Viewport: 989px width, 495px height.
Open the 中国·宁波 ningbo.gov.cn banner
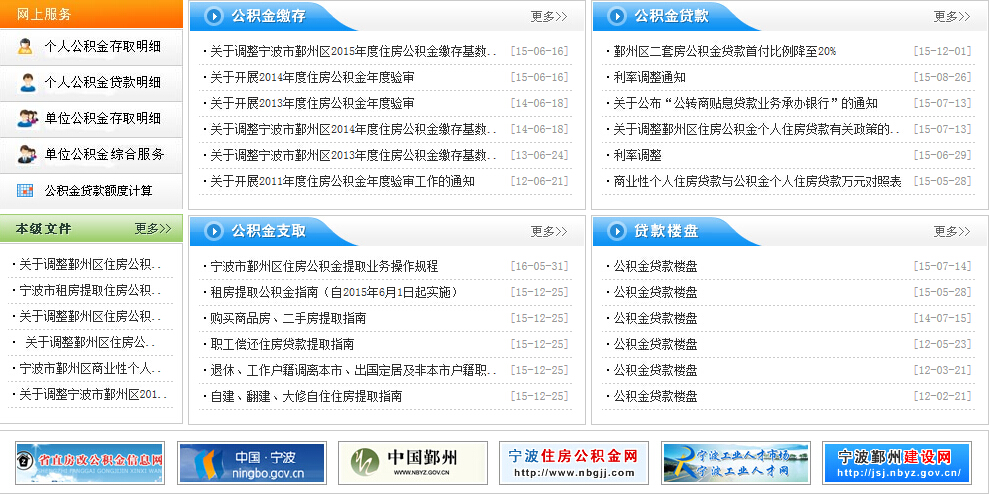252,463
